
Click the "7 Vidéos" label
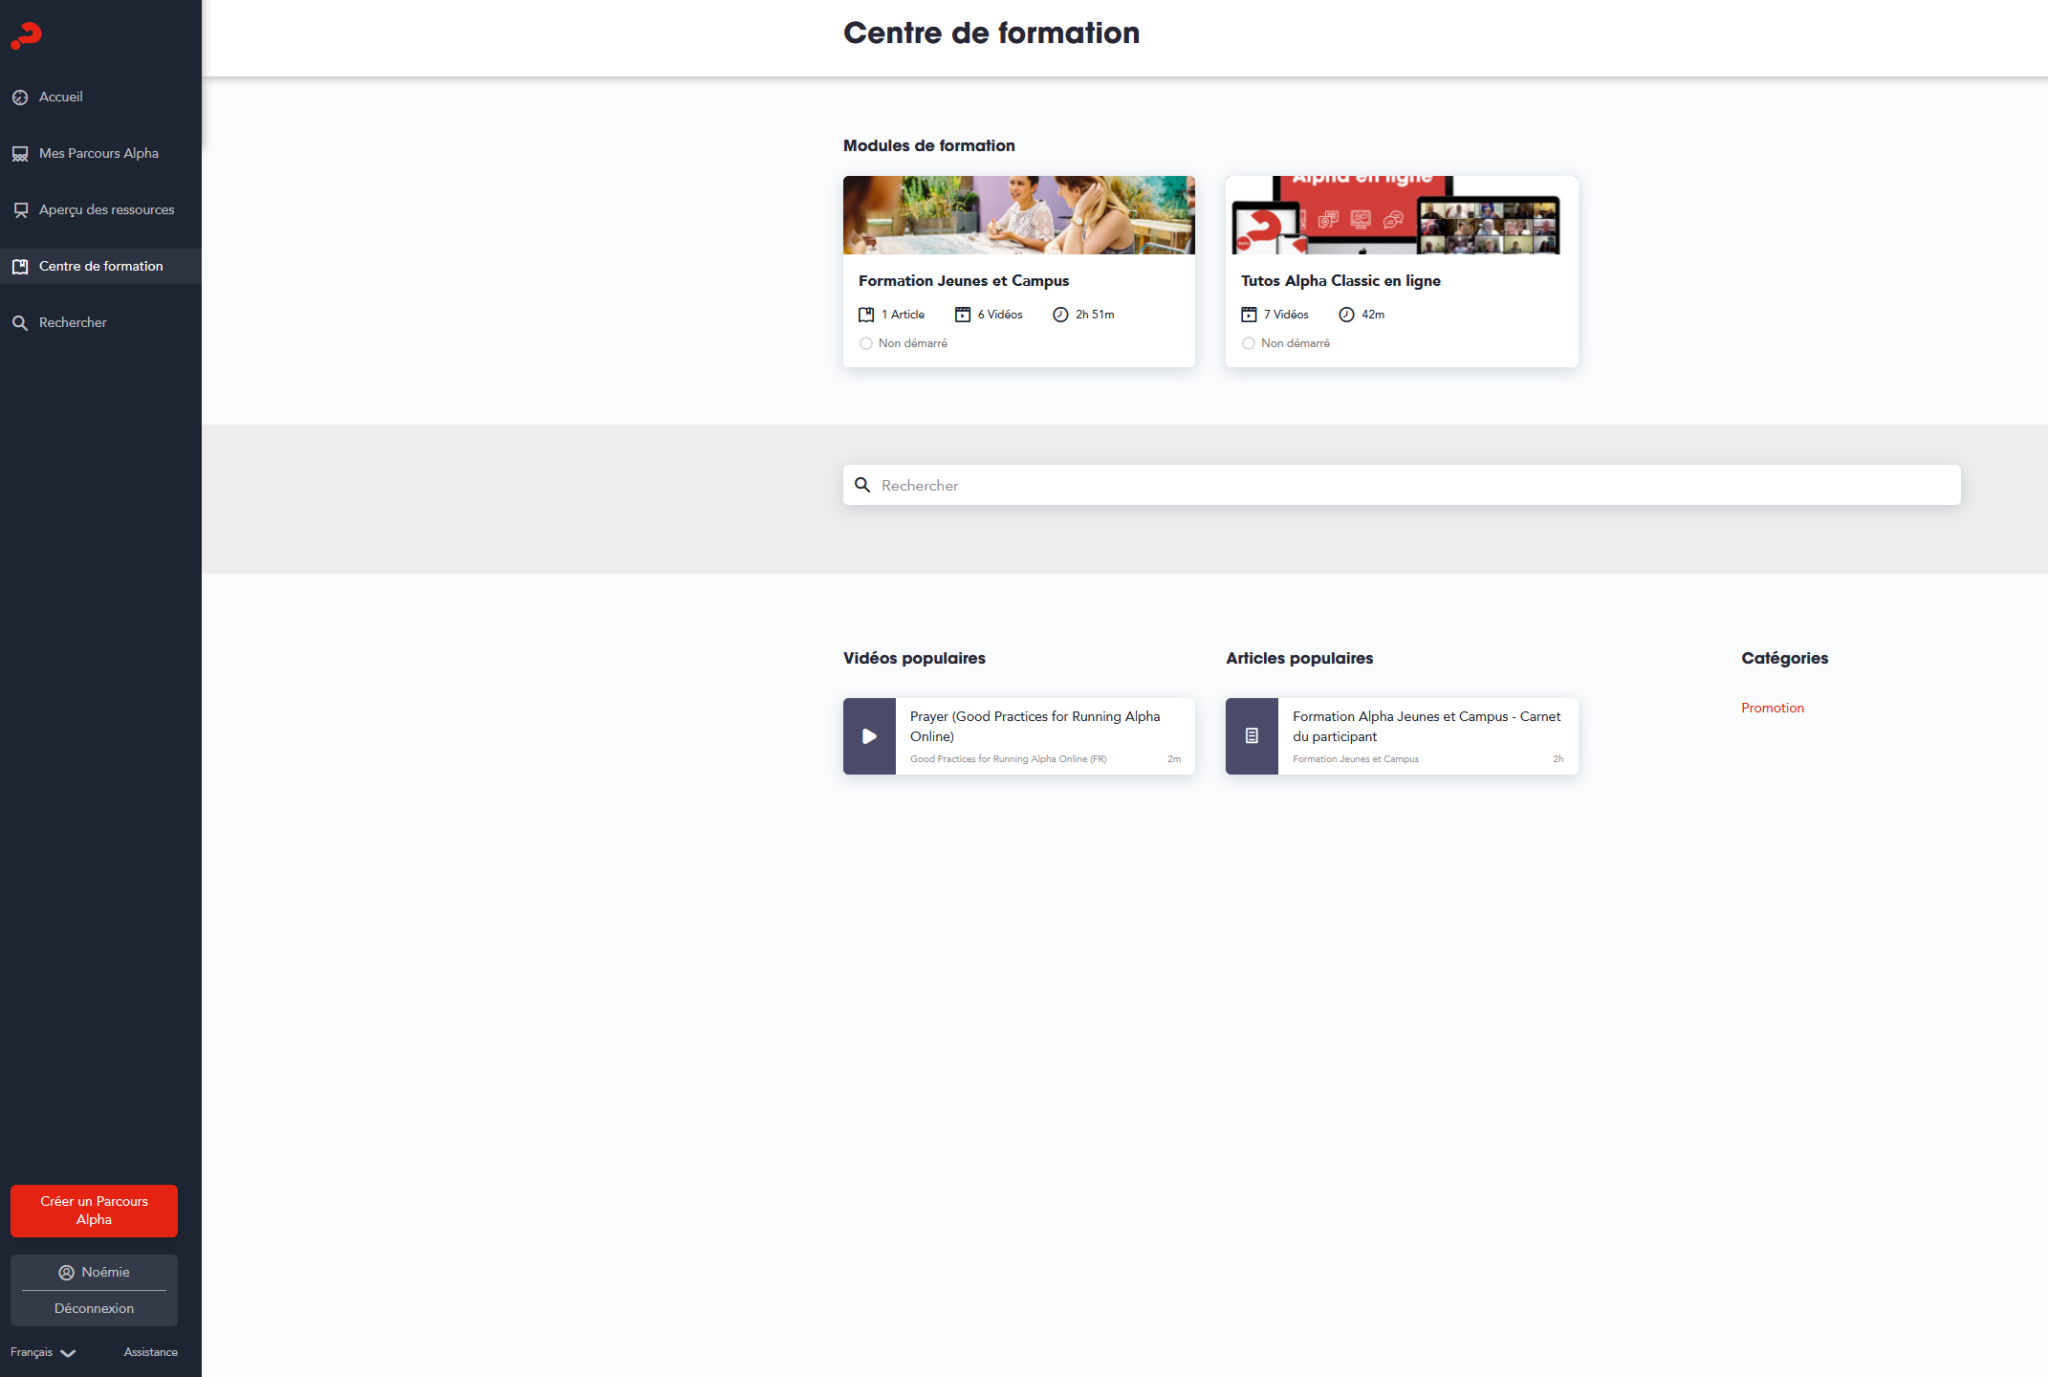[1286, 315]
